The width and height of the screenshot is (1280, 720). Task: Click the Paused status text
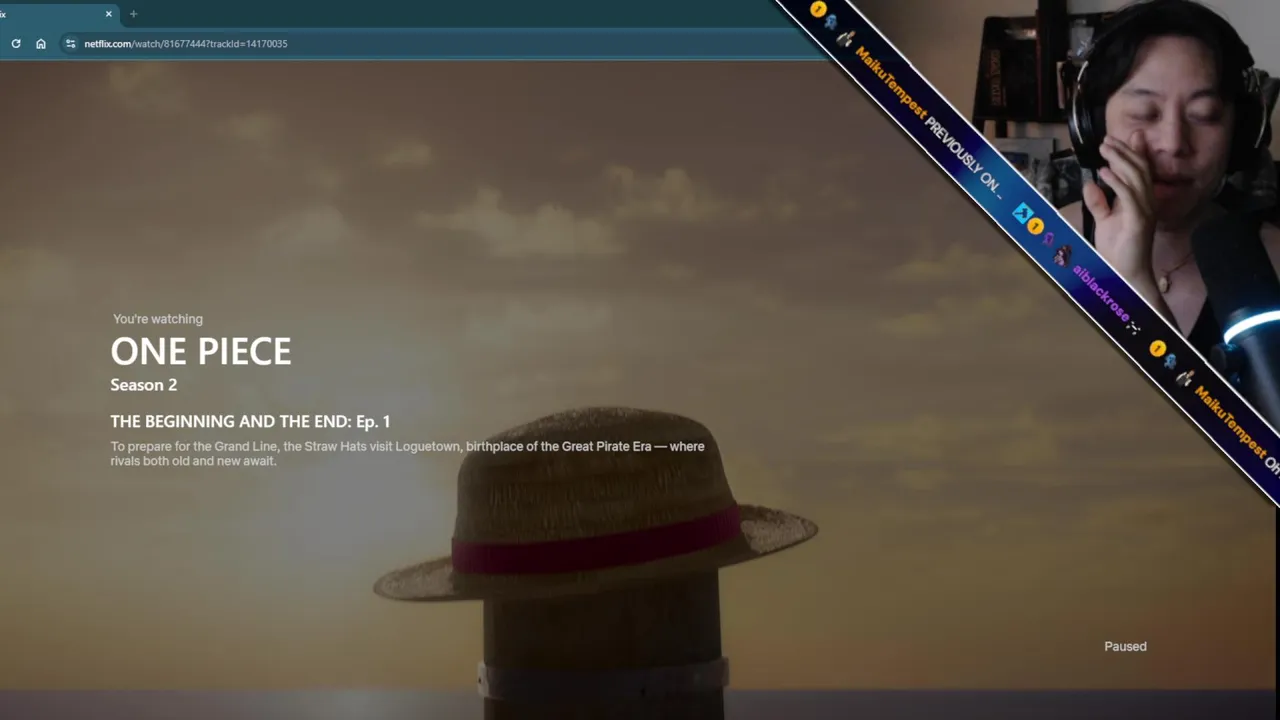pos(1125,646)
